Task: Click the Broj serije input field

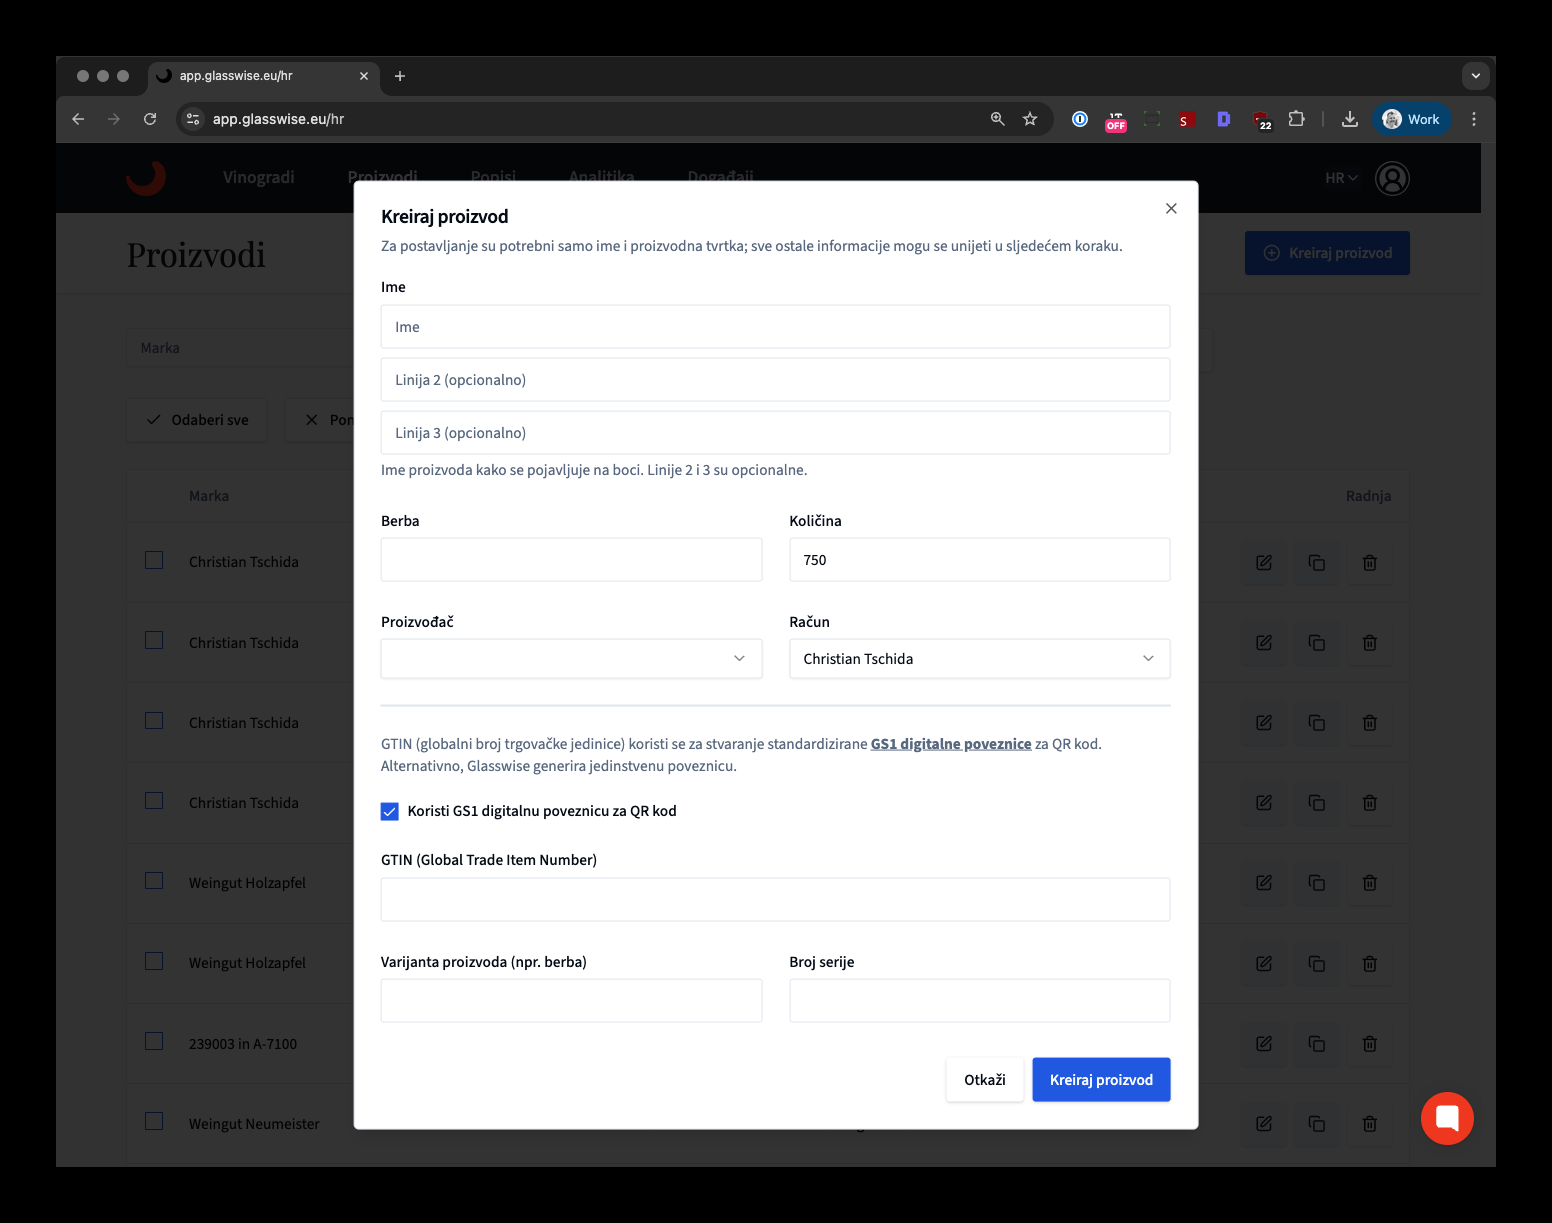Action: pyautogui.click(x=979, y=1000)
